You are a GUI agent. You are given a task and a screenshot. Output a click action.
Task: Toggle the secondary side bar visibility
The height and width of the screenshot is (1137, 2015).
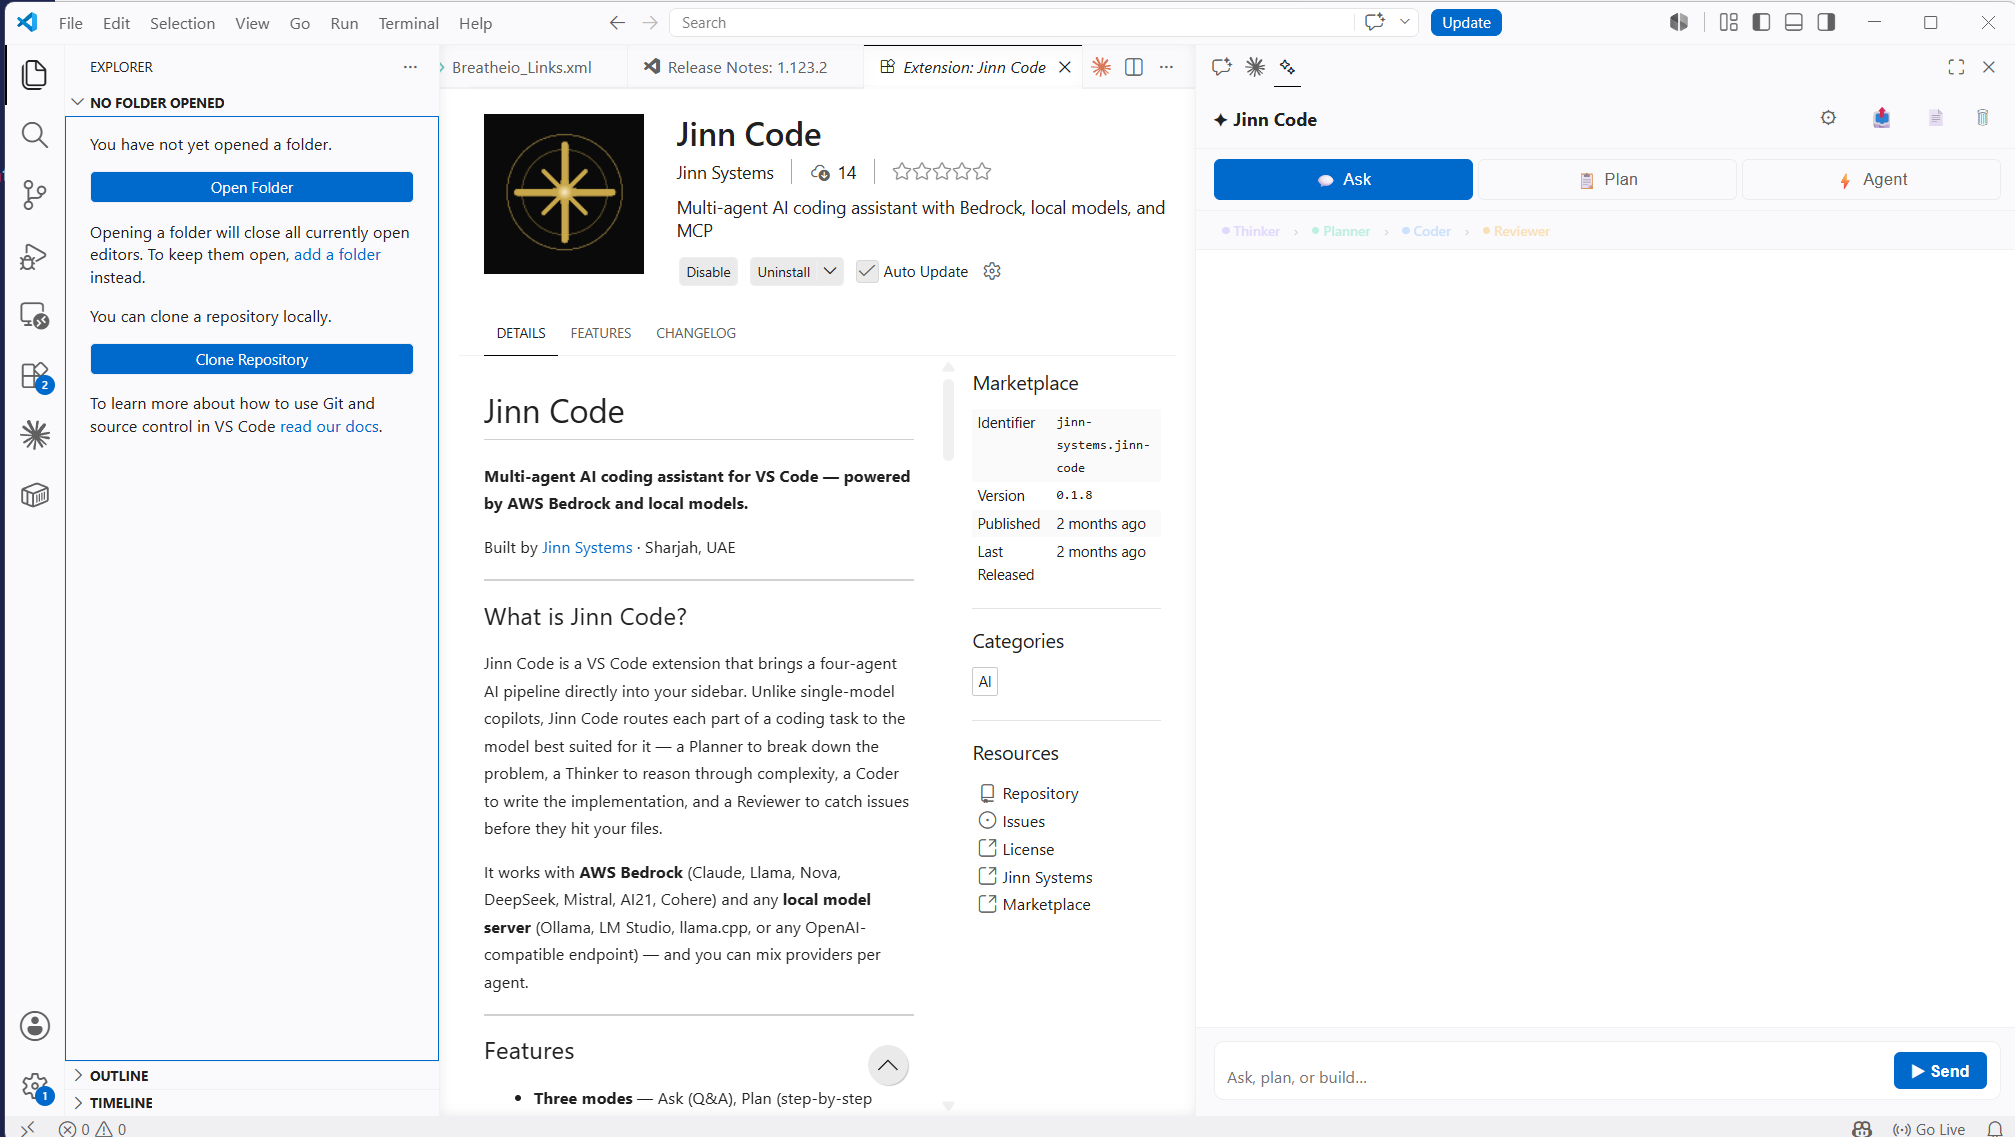[x=1826, y=22]
